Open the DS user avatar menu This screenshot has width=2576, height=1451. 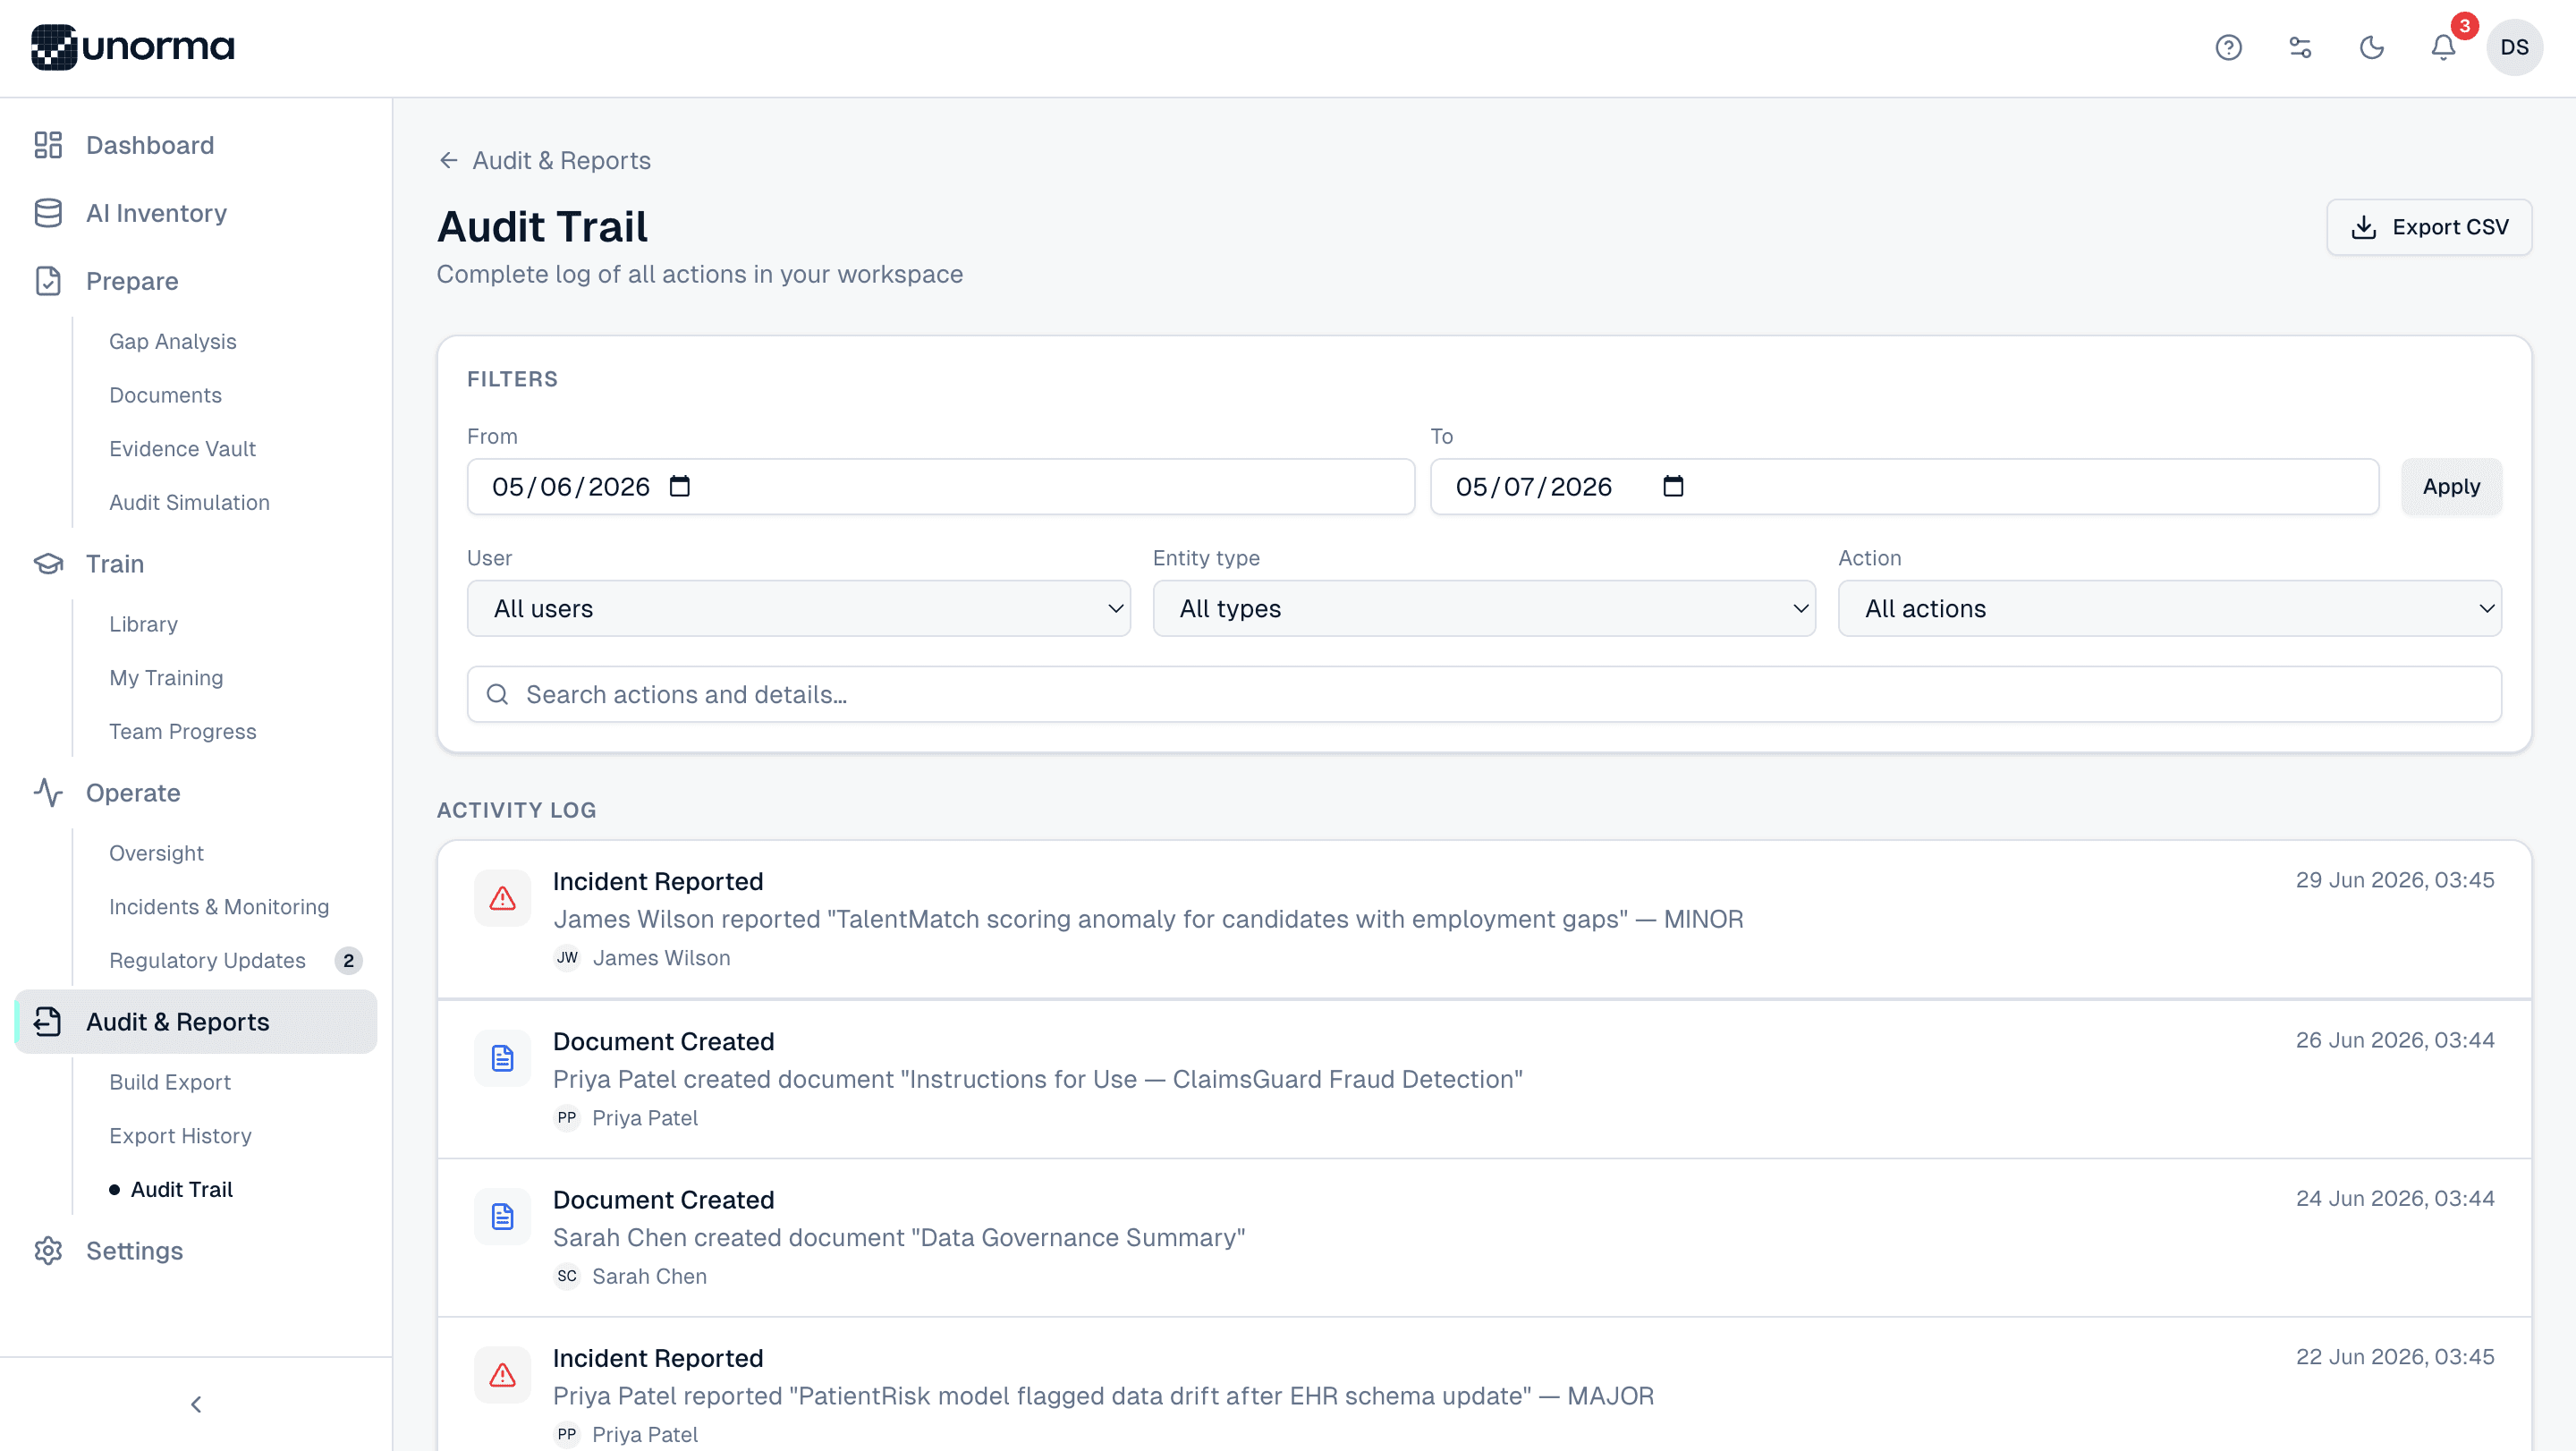pos(2514,47)
